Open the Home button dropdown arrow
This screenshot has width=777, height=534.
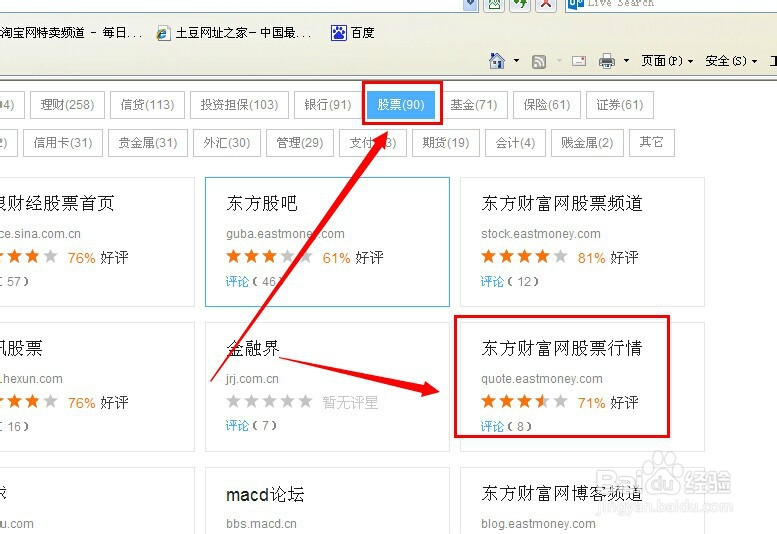(516, 61)
